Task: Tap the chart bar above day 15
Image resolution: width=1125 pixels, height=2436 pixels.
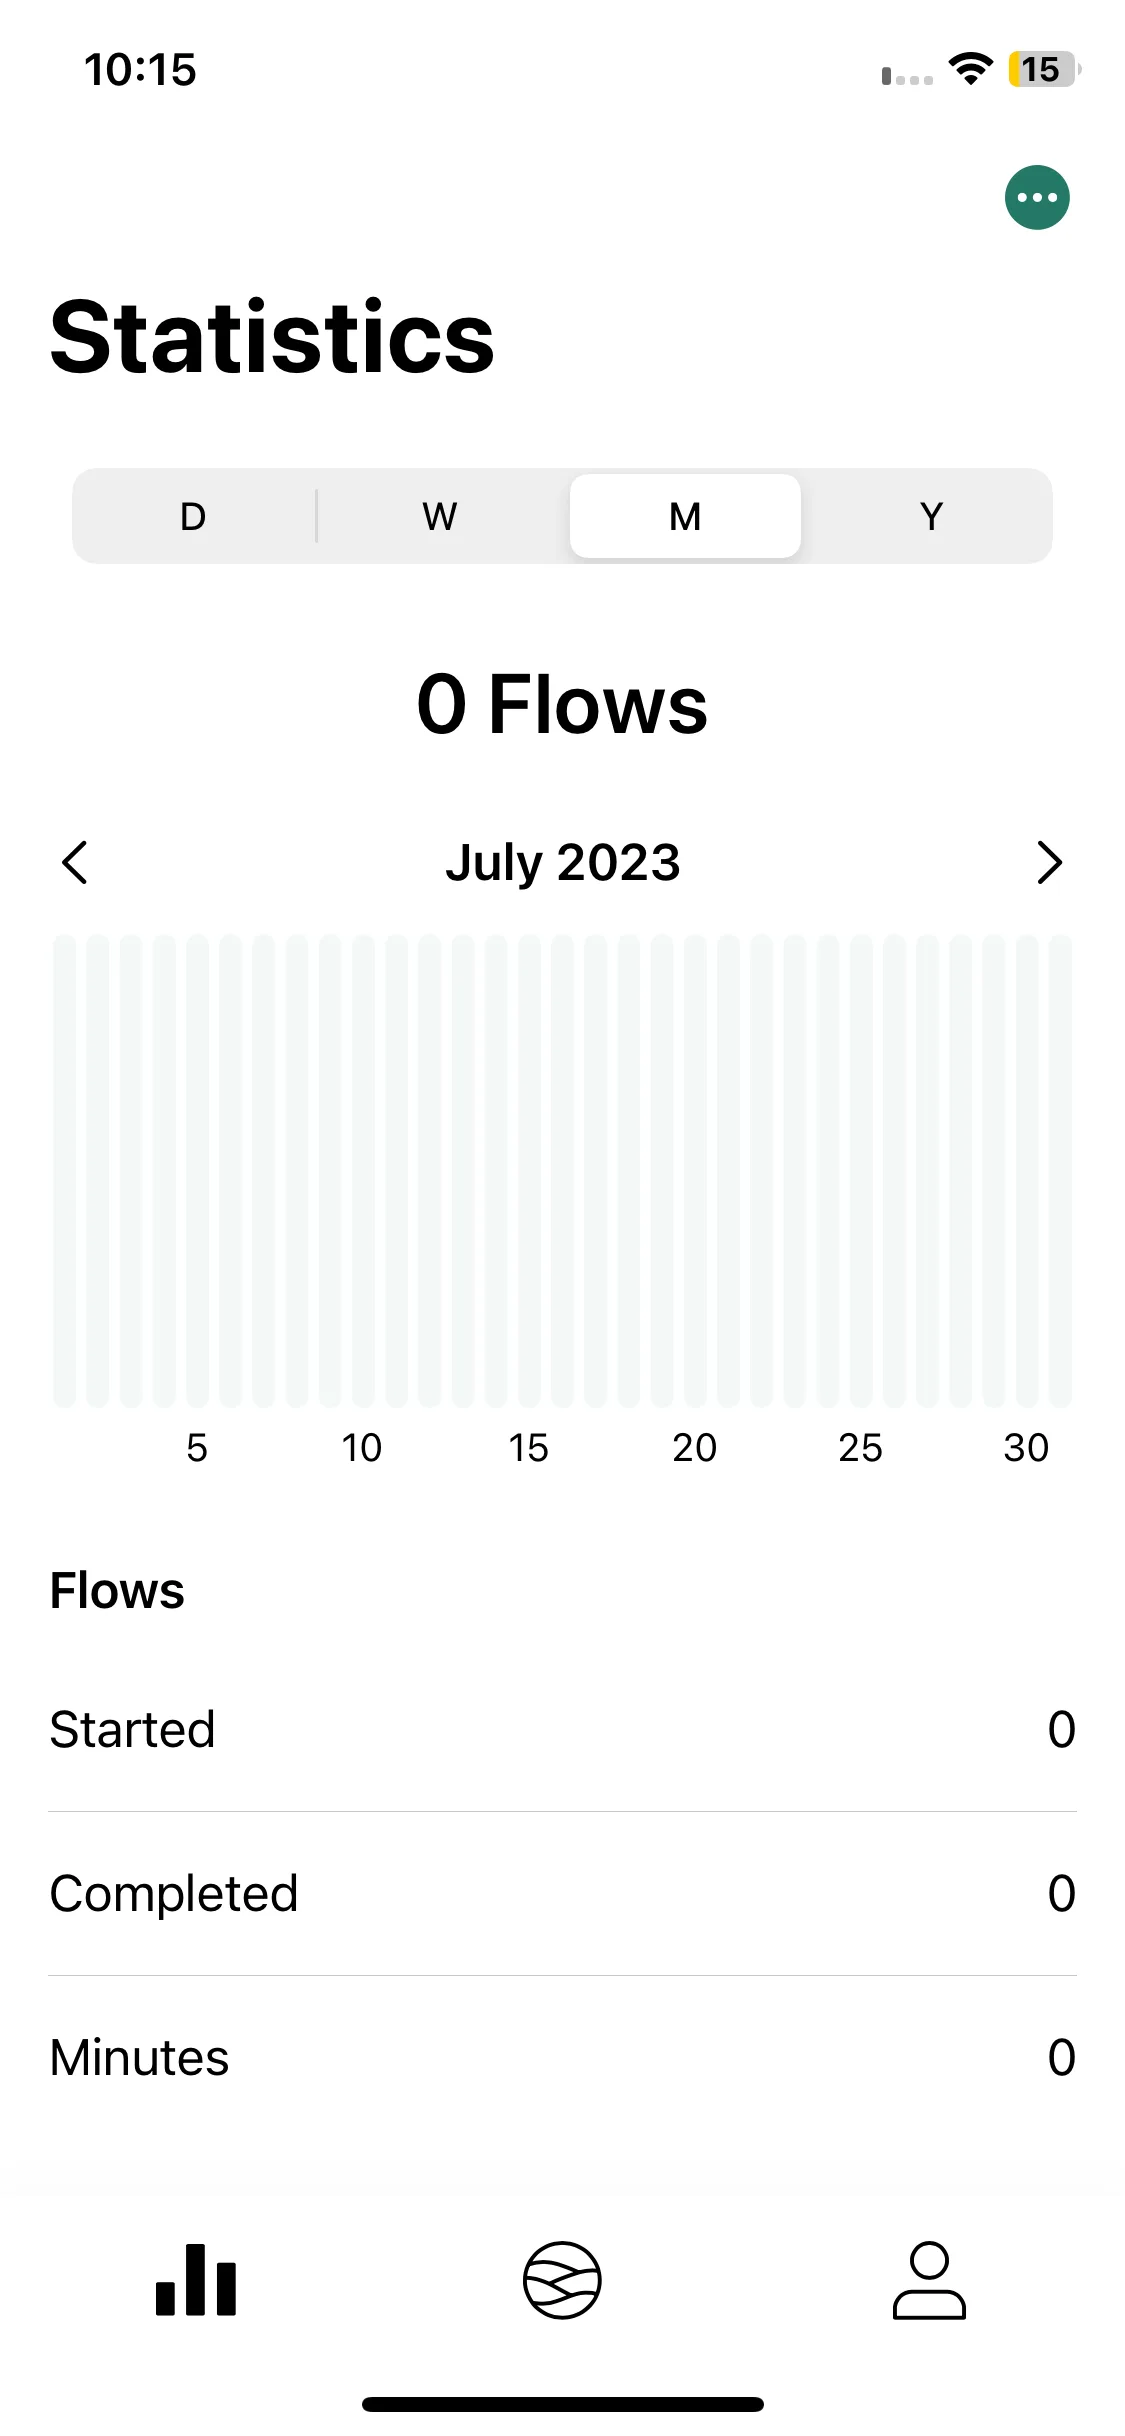Action: pos(529,1171)
